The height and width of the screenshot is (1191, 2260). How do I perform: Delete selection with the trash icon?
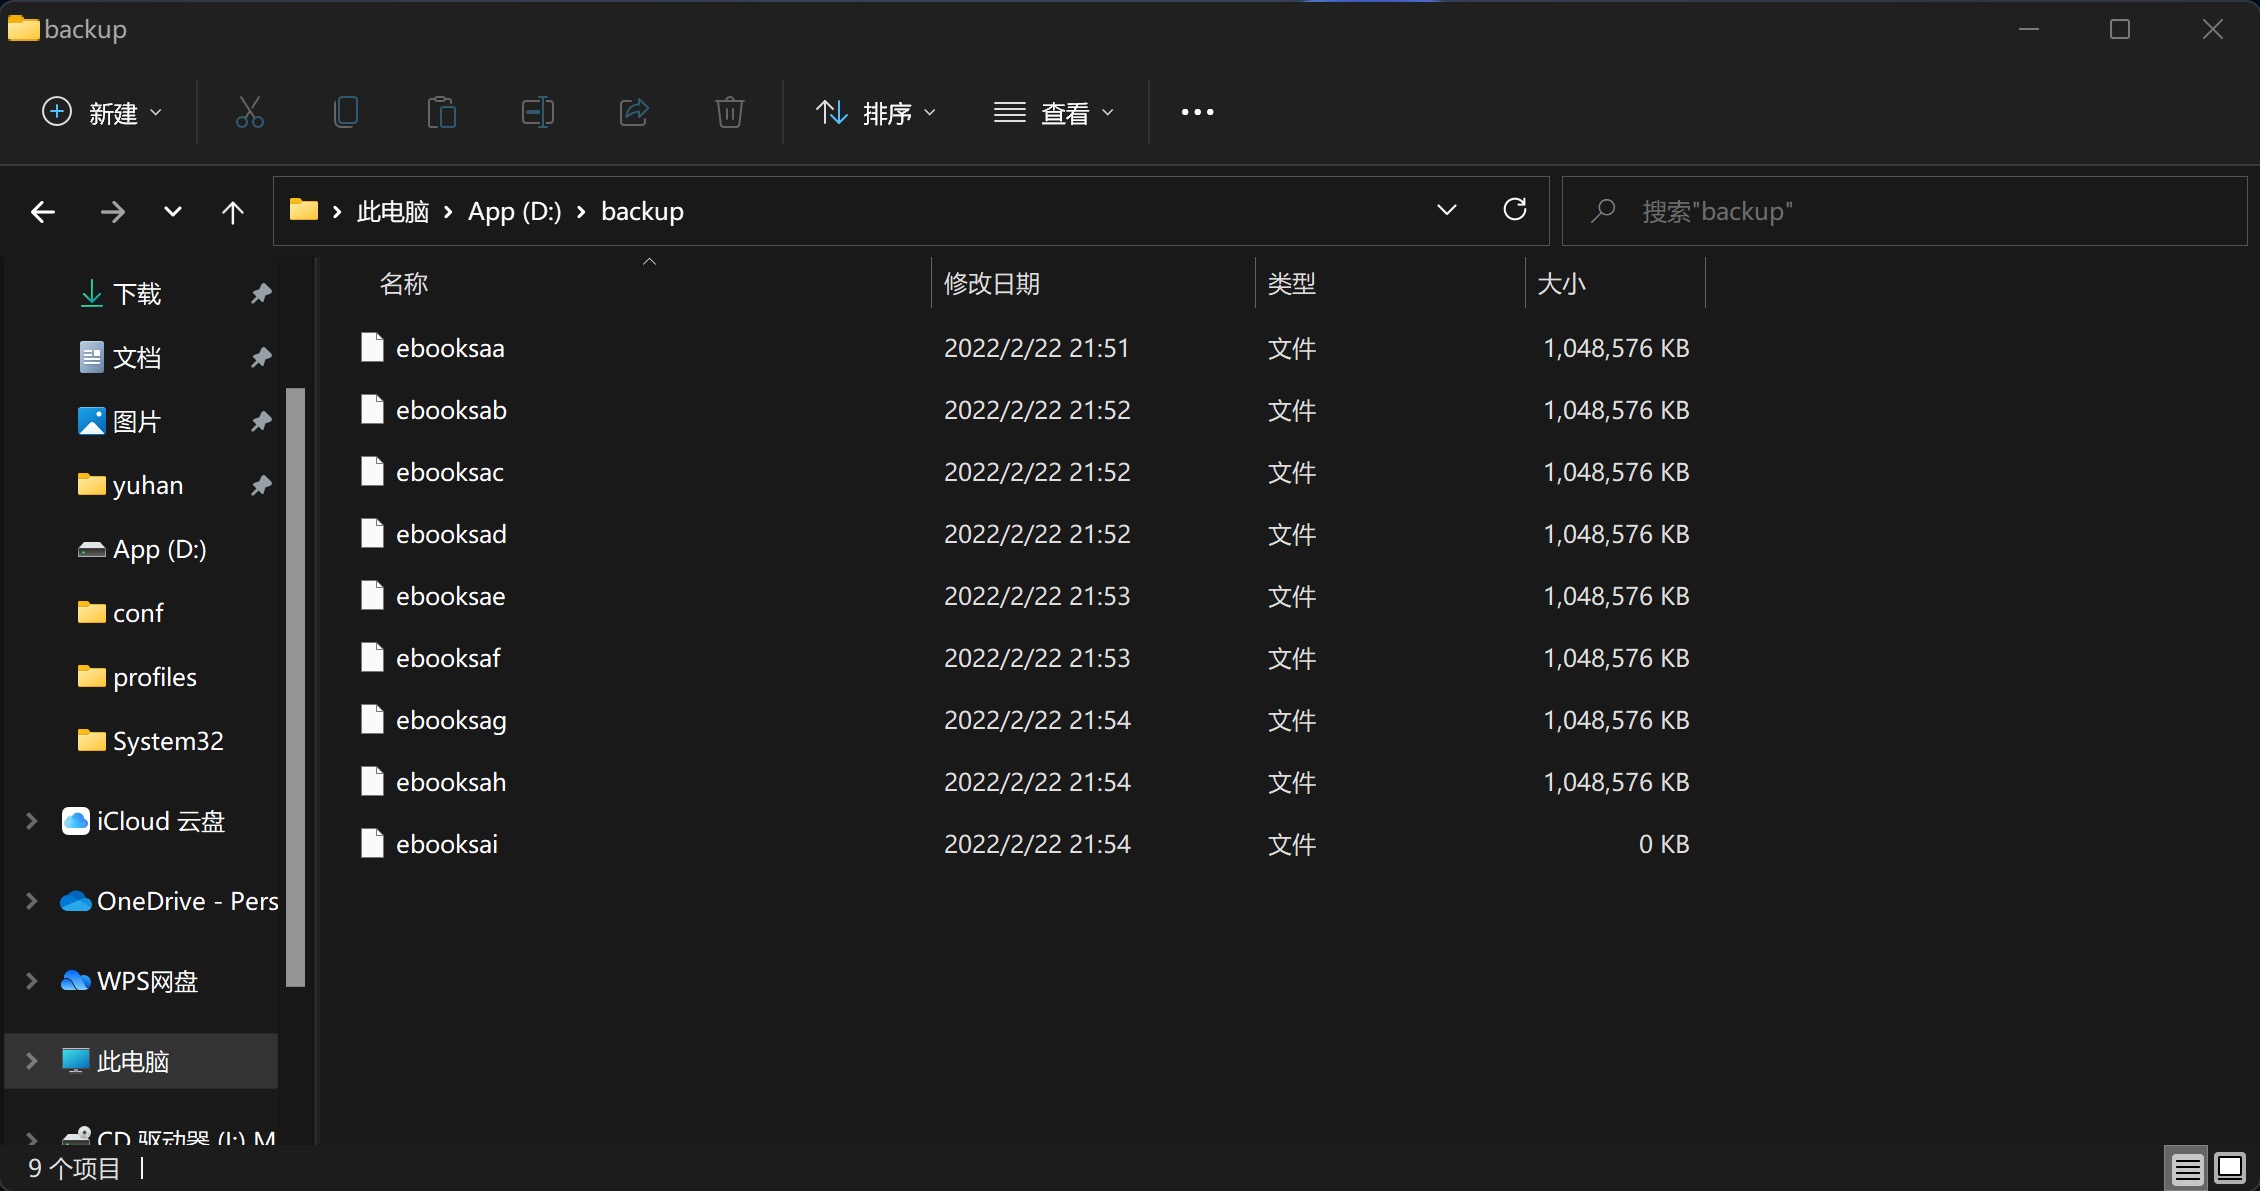click(x=729, y=112)
